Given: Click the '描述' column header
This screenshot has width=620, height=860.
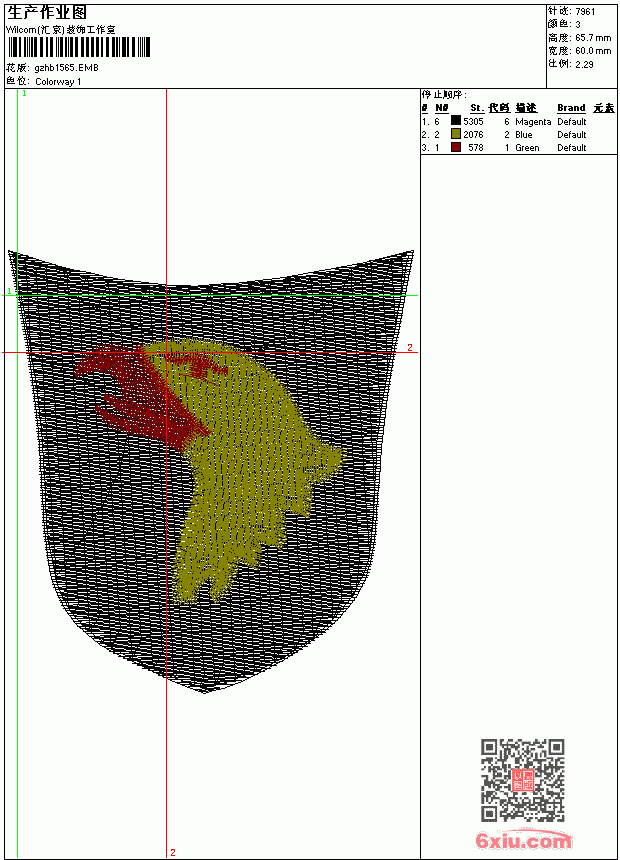Looking at the screenshot, I should coord(526,108).
